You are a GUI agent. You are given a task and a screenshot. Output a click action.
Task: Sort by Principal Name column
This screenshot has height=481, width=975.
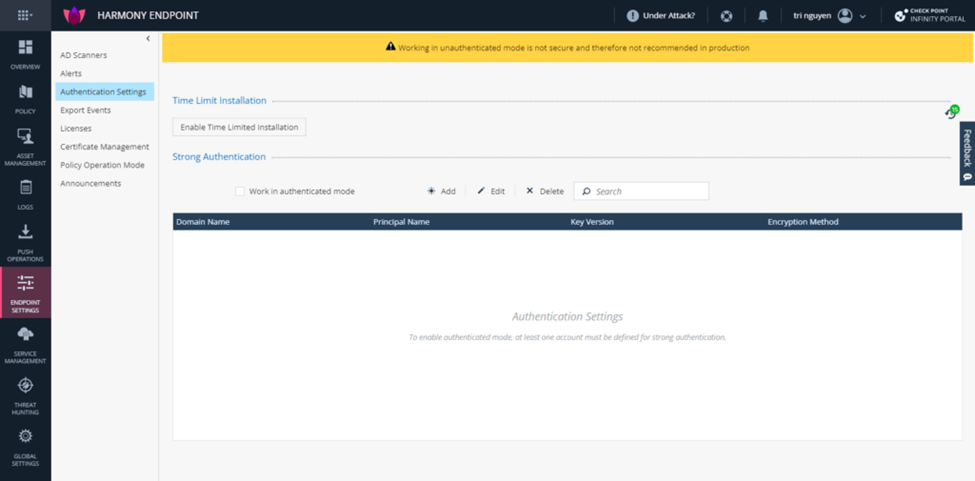pos(401,222)
